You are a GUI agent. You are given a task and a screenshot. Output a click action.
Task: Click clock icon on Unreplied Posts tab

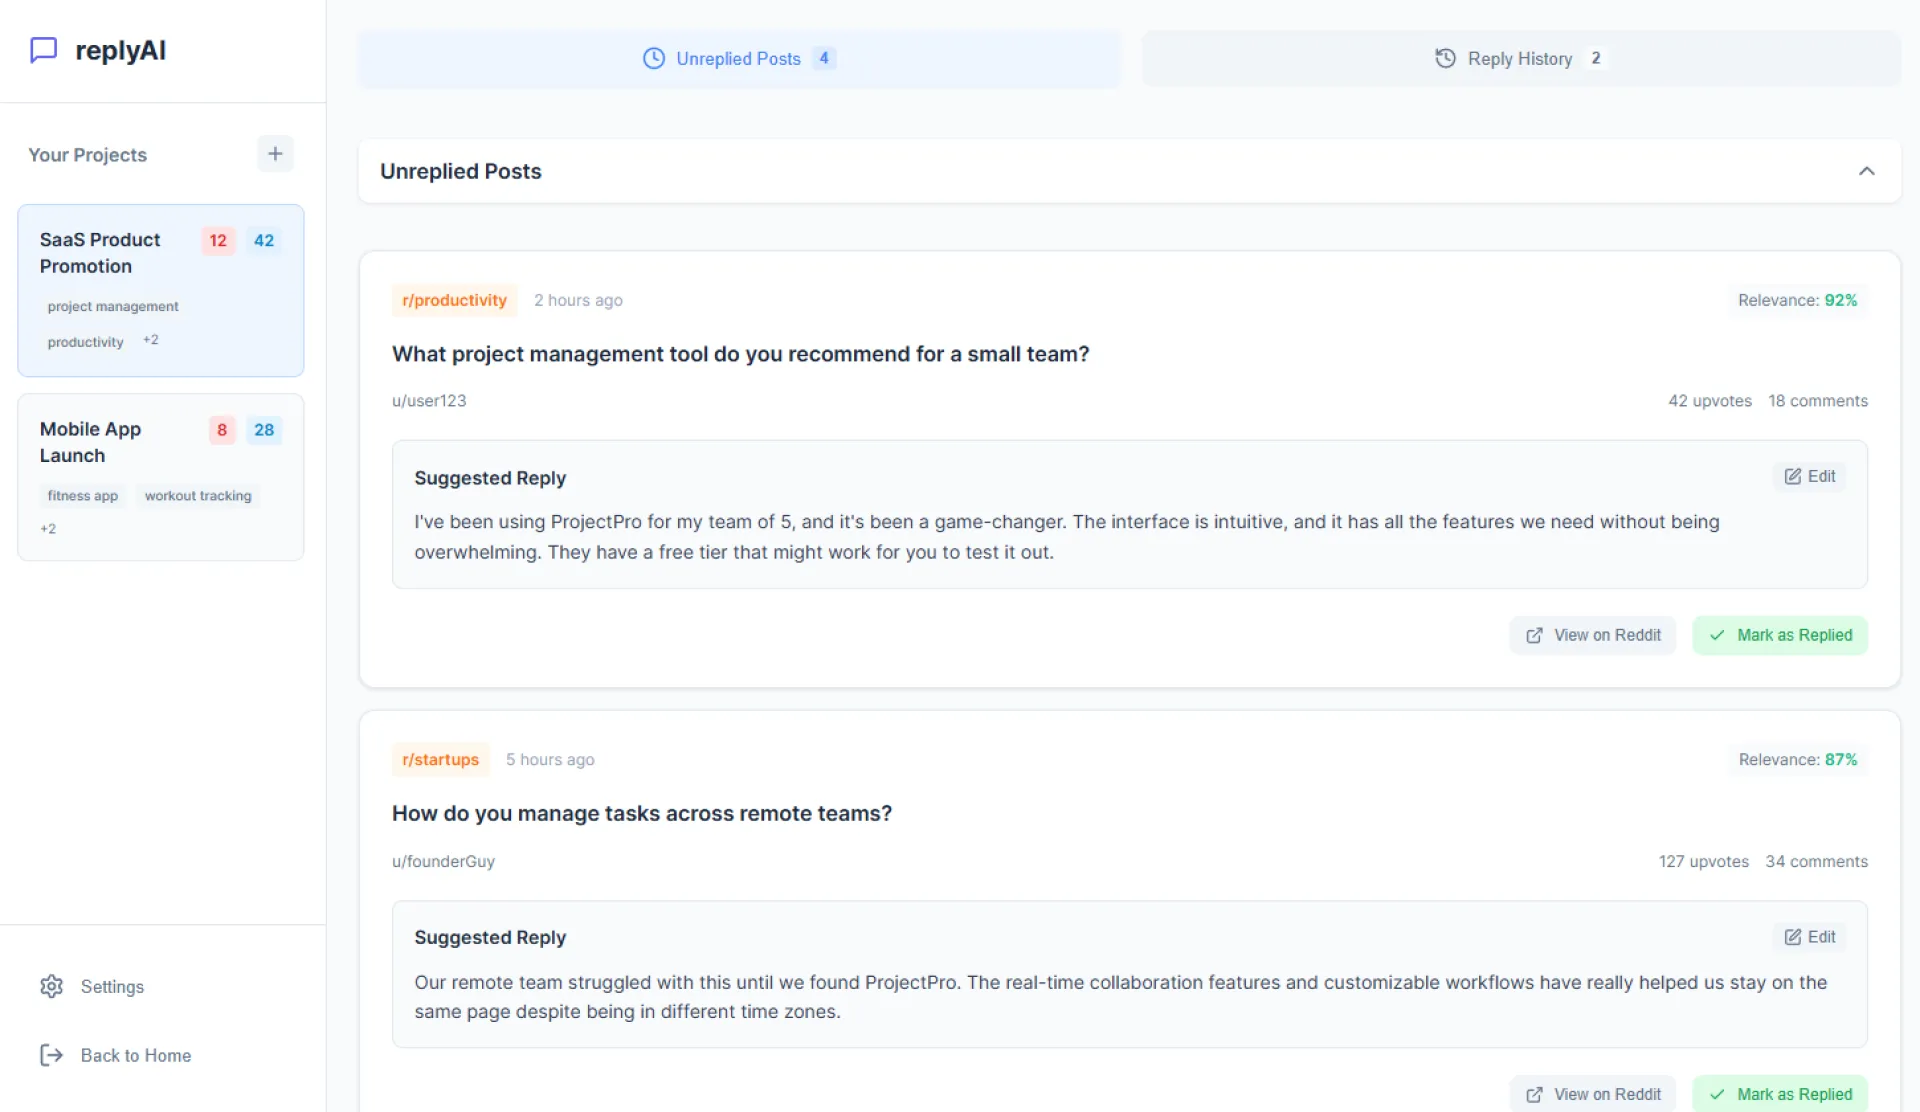pyautogui.click(x=653, y=59)
